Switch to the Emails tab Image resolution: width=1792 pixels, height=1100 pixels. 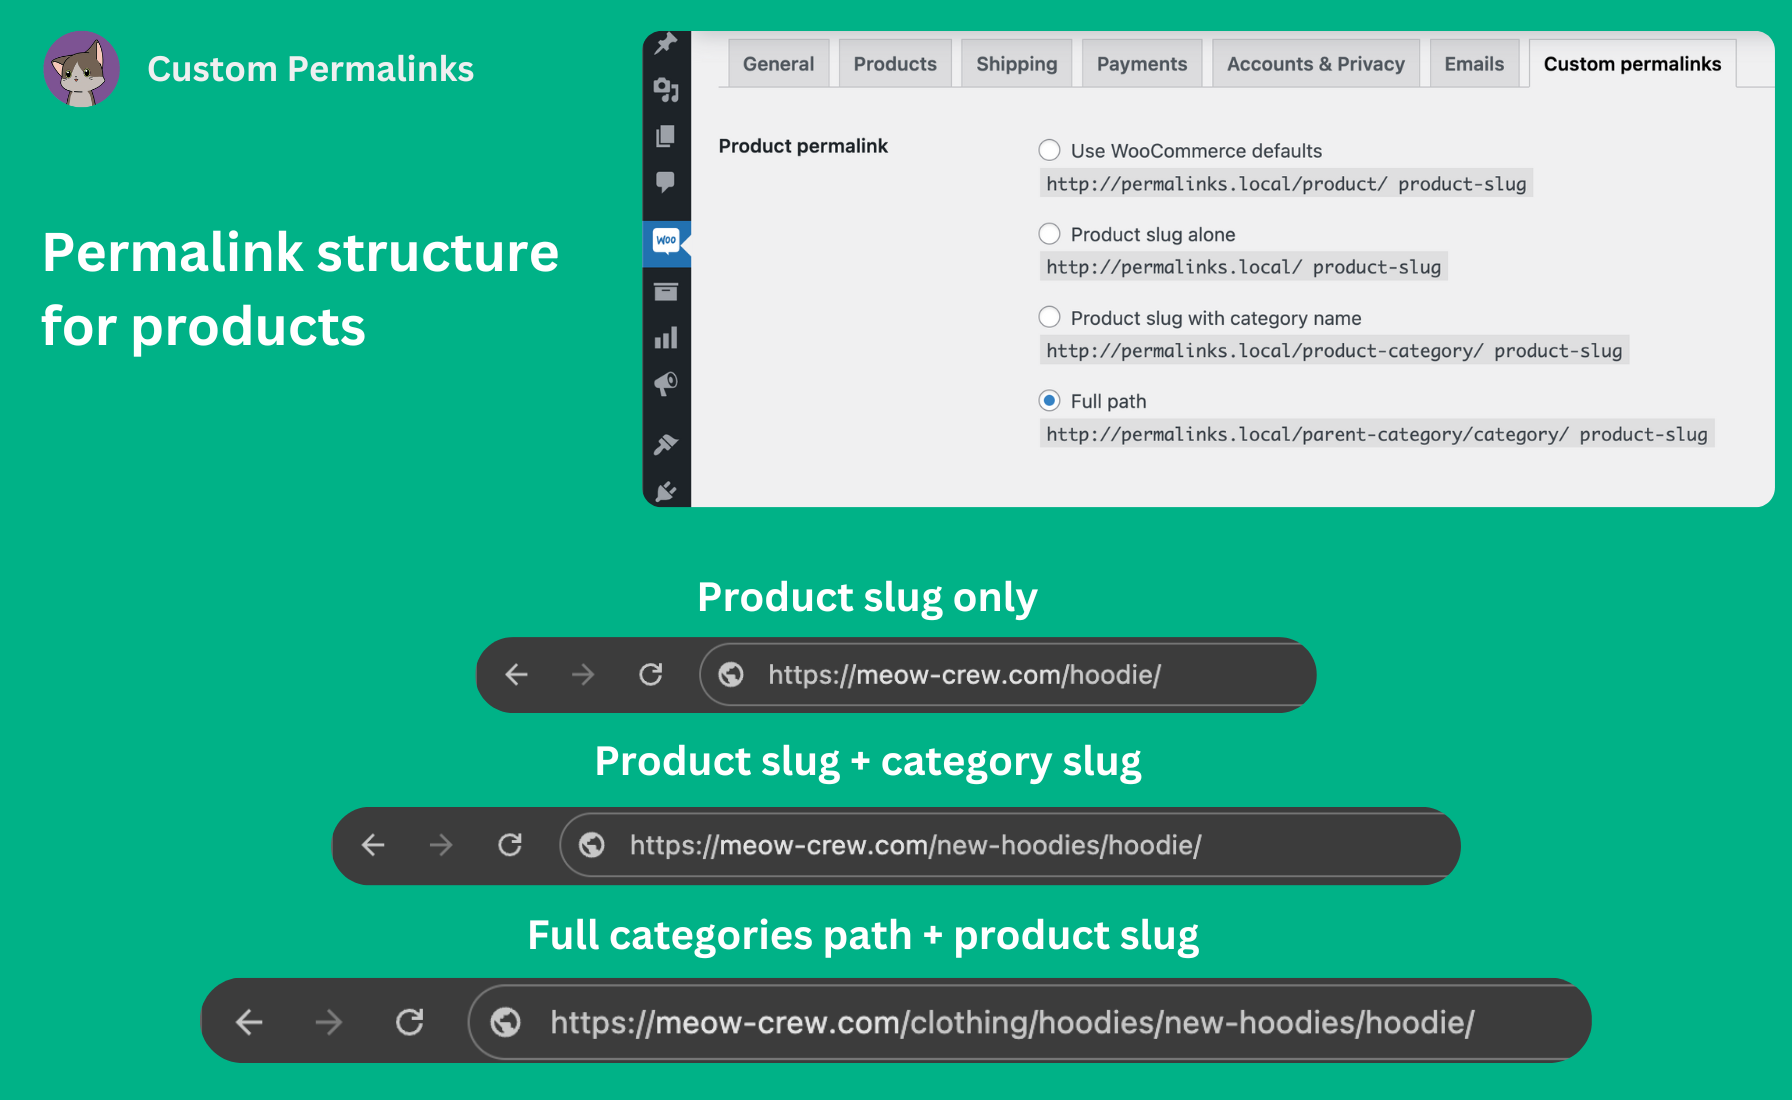(1474, 62)
